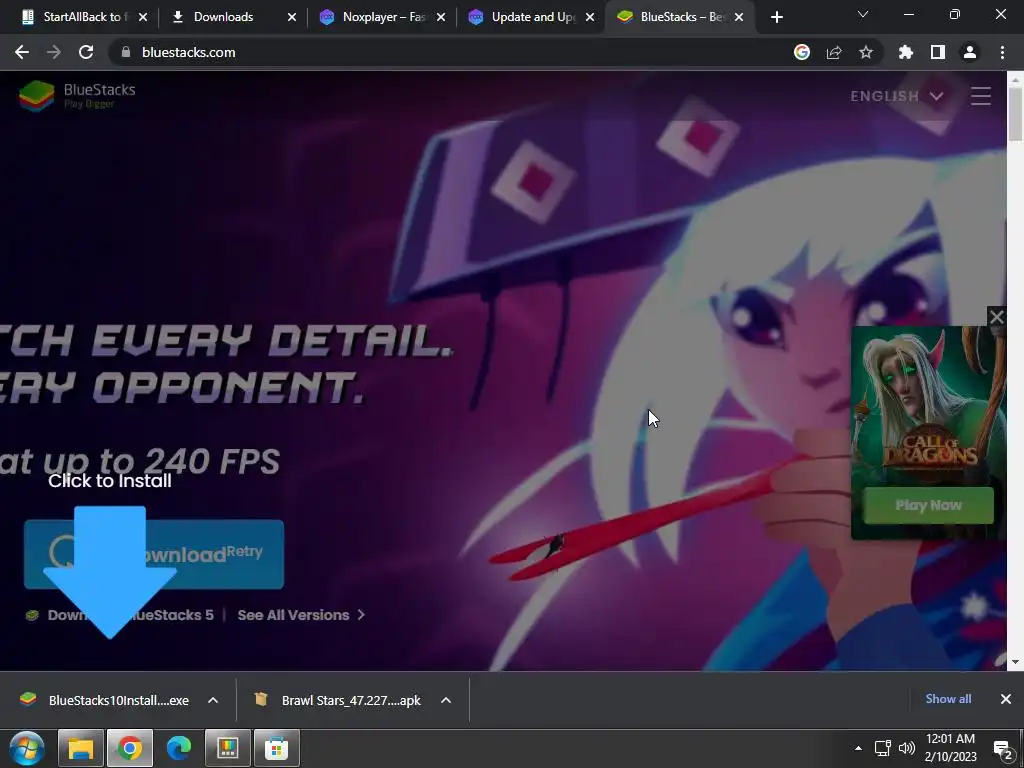The height and width of the screenshot is (768, 1024).
Task: Click Chrome icon in taskbar
Action: coord(130,748)
